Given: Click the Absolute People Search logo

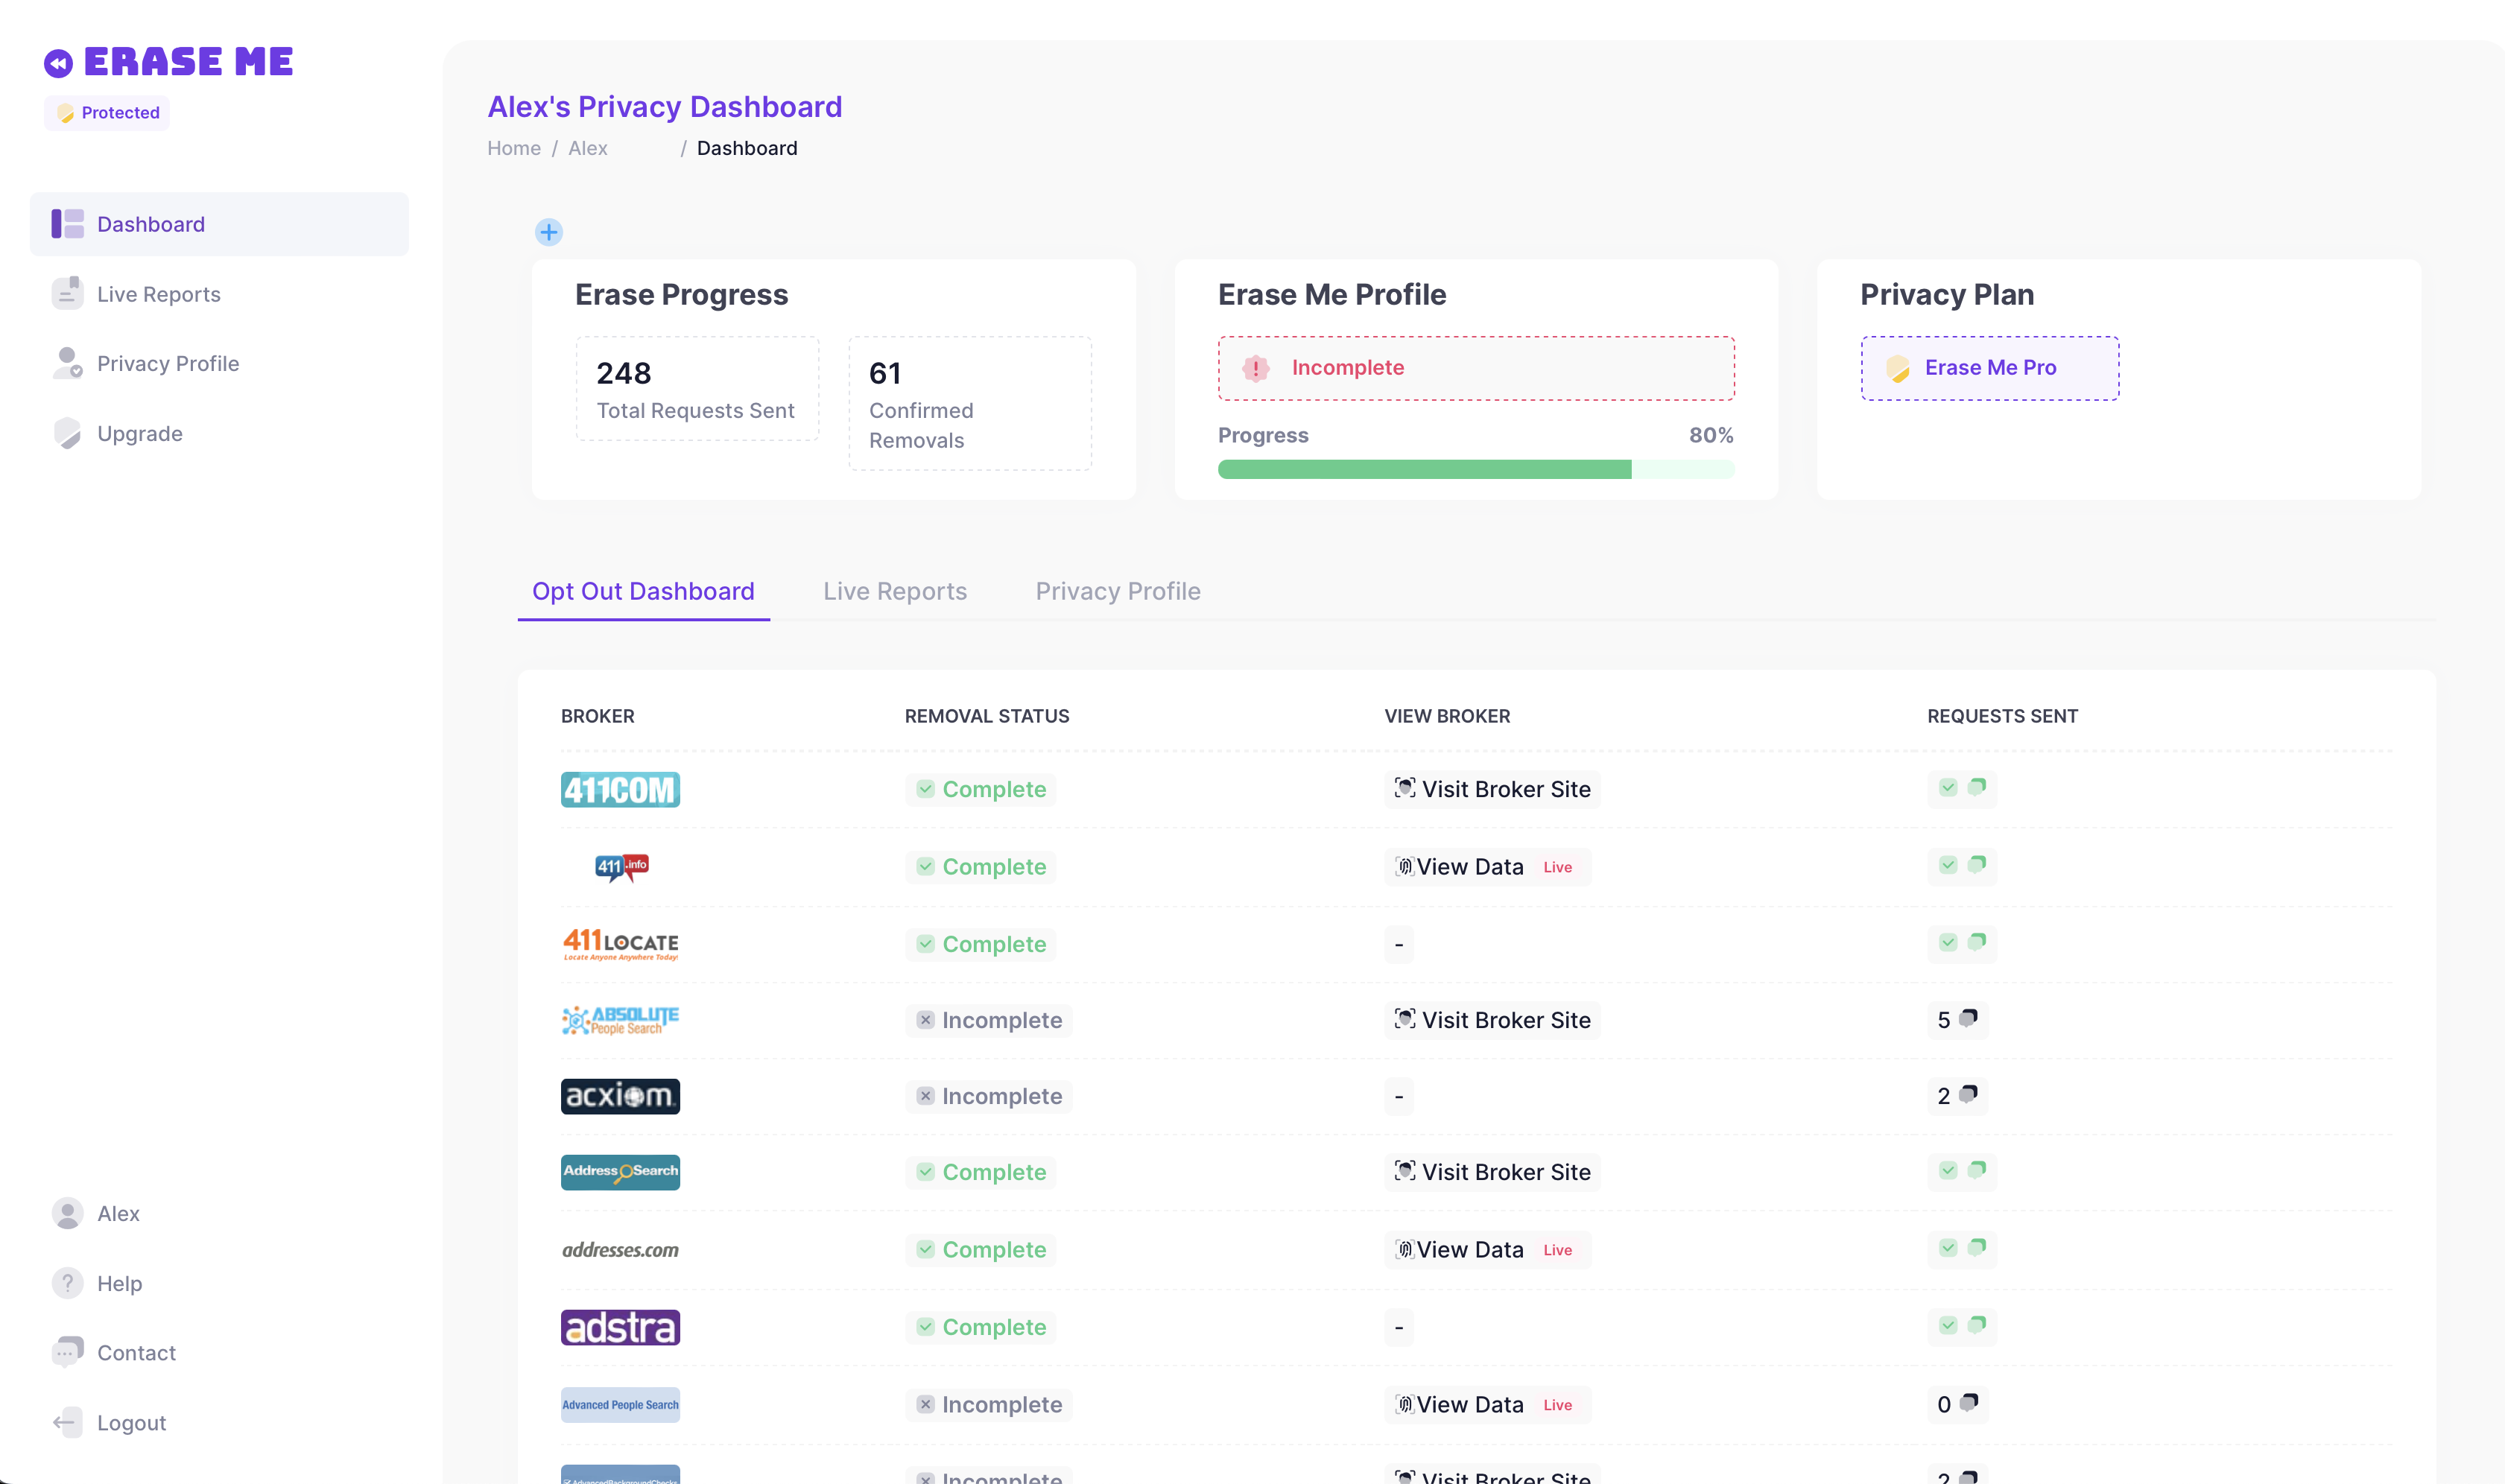Looking at the screenshot, I should point(620,1020).
